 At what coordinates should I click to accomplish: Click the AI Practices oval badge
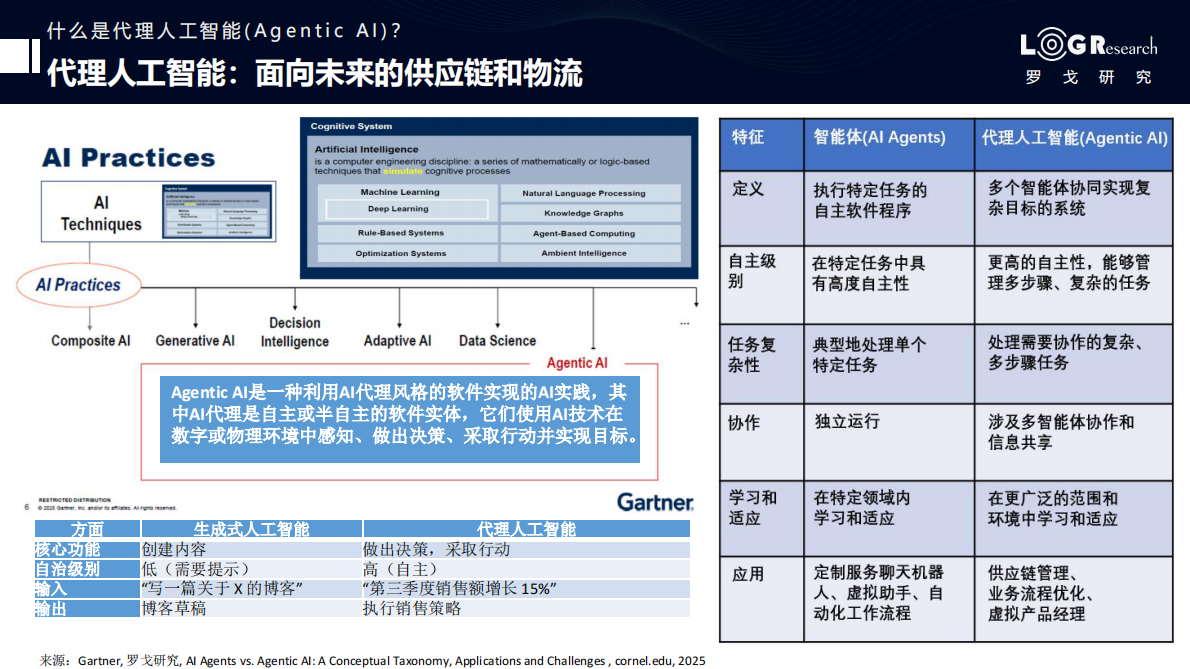click(78, 285)
